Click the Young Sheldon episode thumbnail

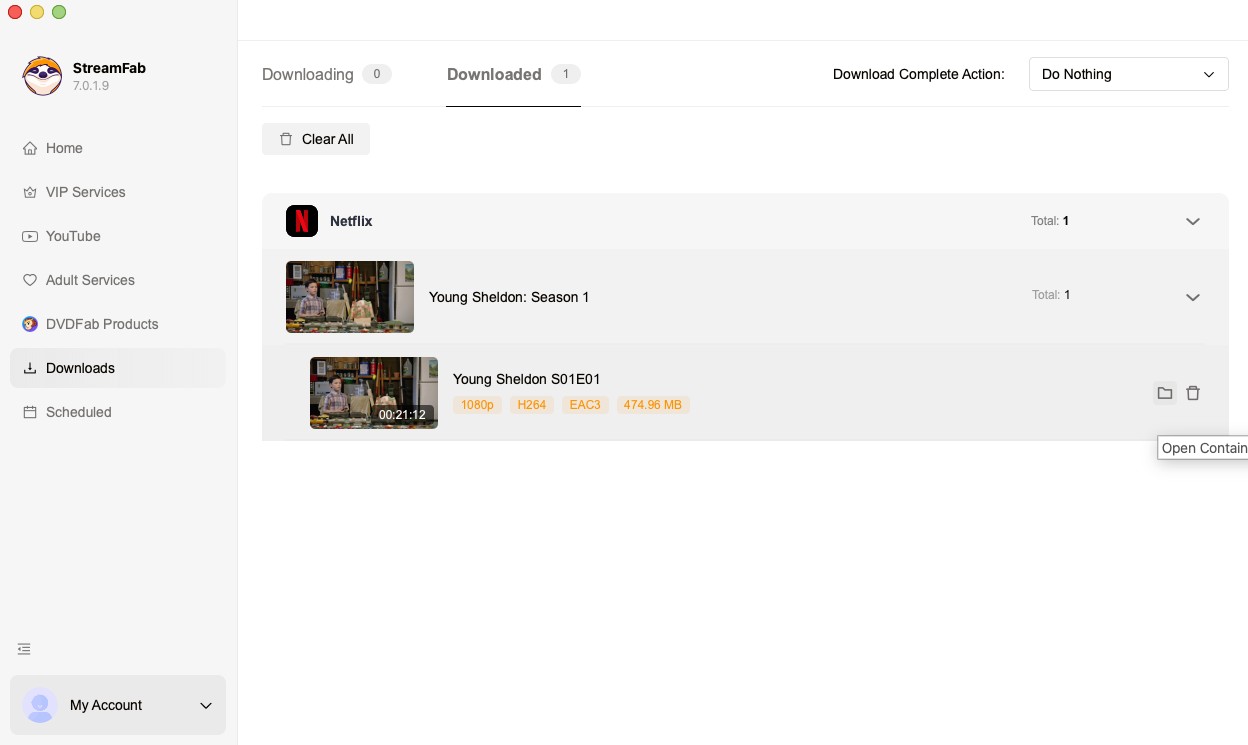click(374, 393)
